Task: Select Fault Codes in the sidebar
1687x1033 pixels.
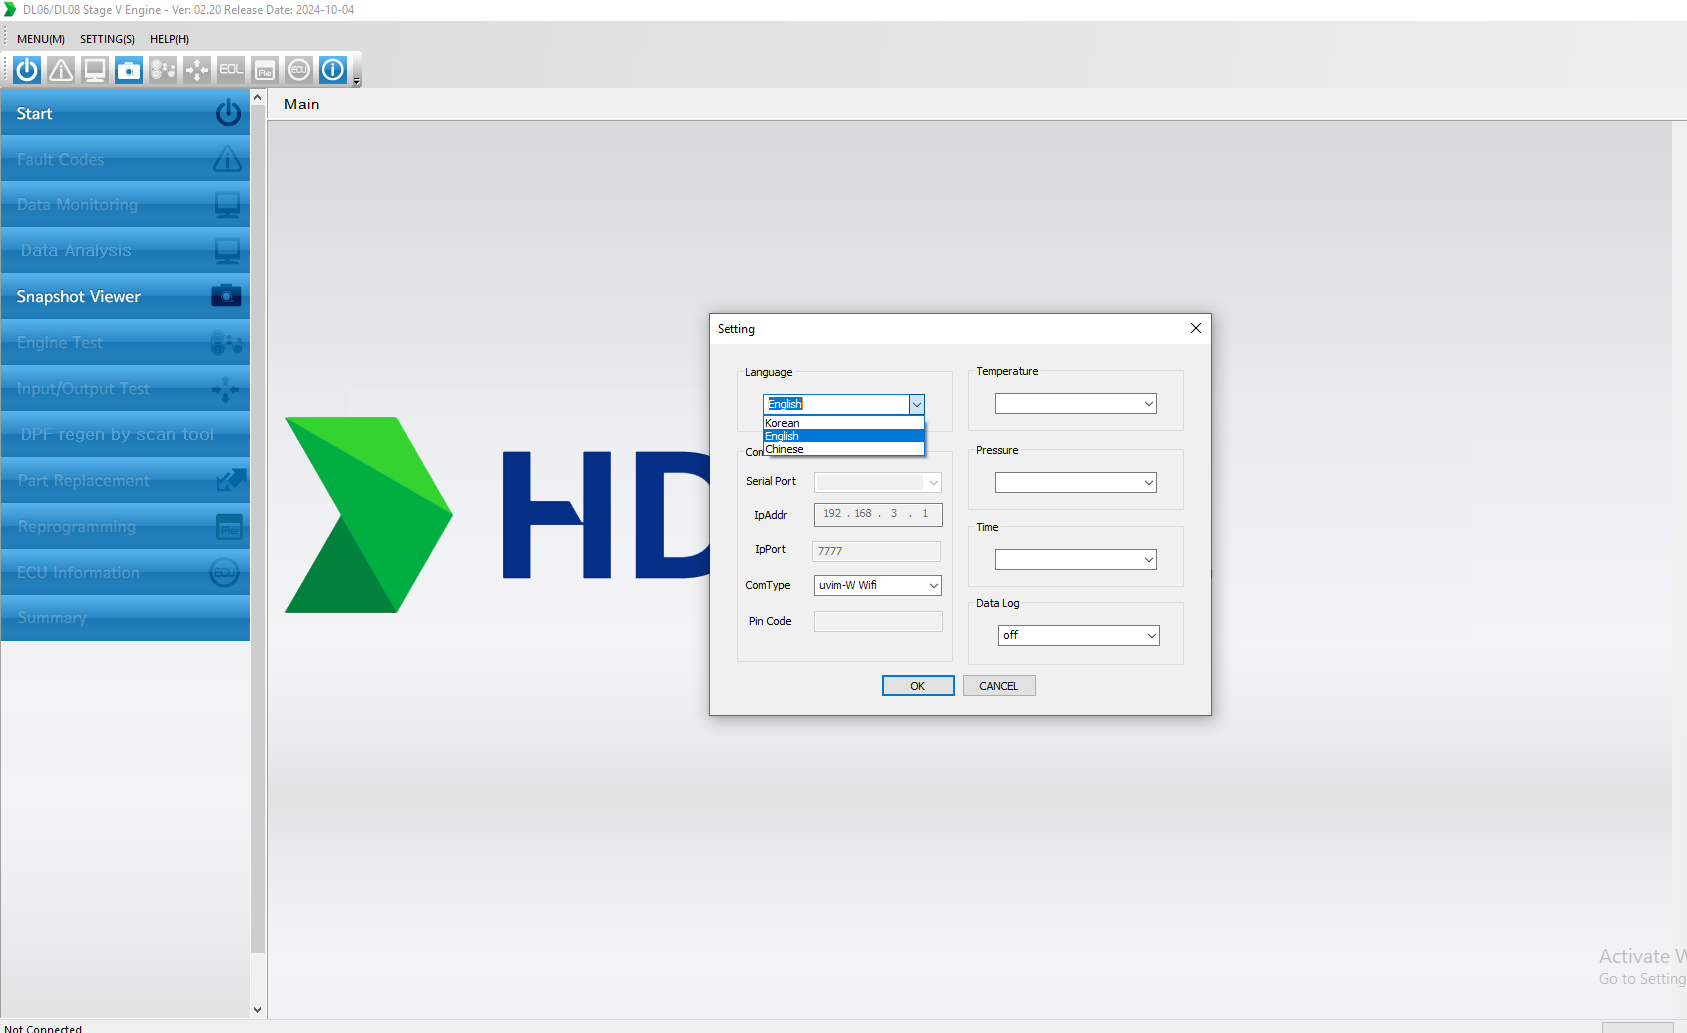Action: (125, 159)
